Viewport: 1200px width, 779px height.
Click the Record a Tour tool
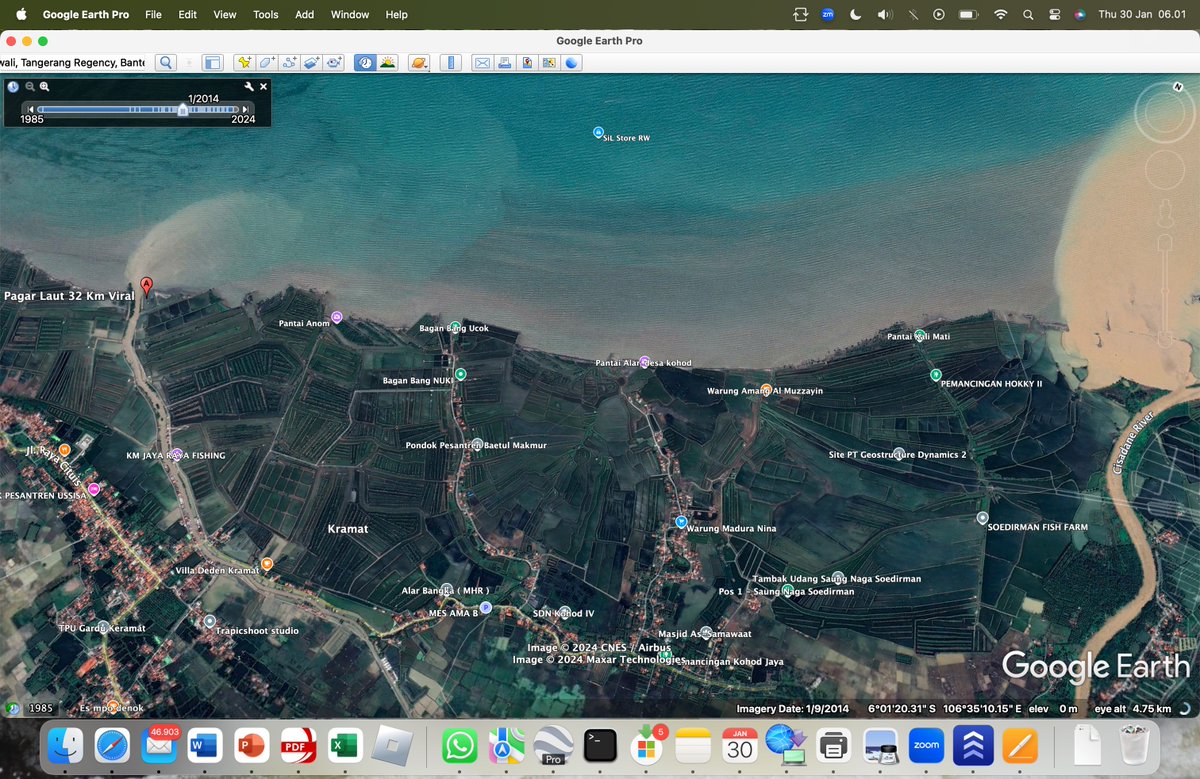coord(334,62)
